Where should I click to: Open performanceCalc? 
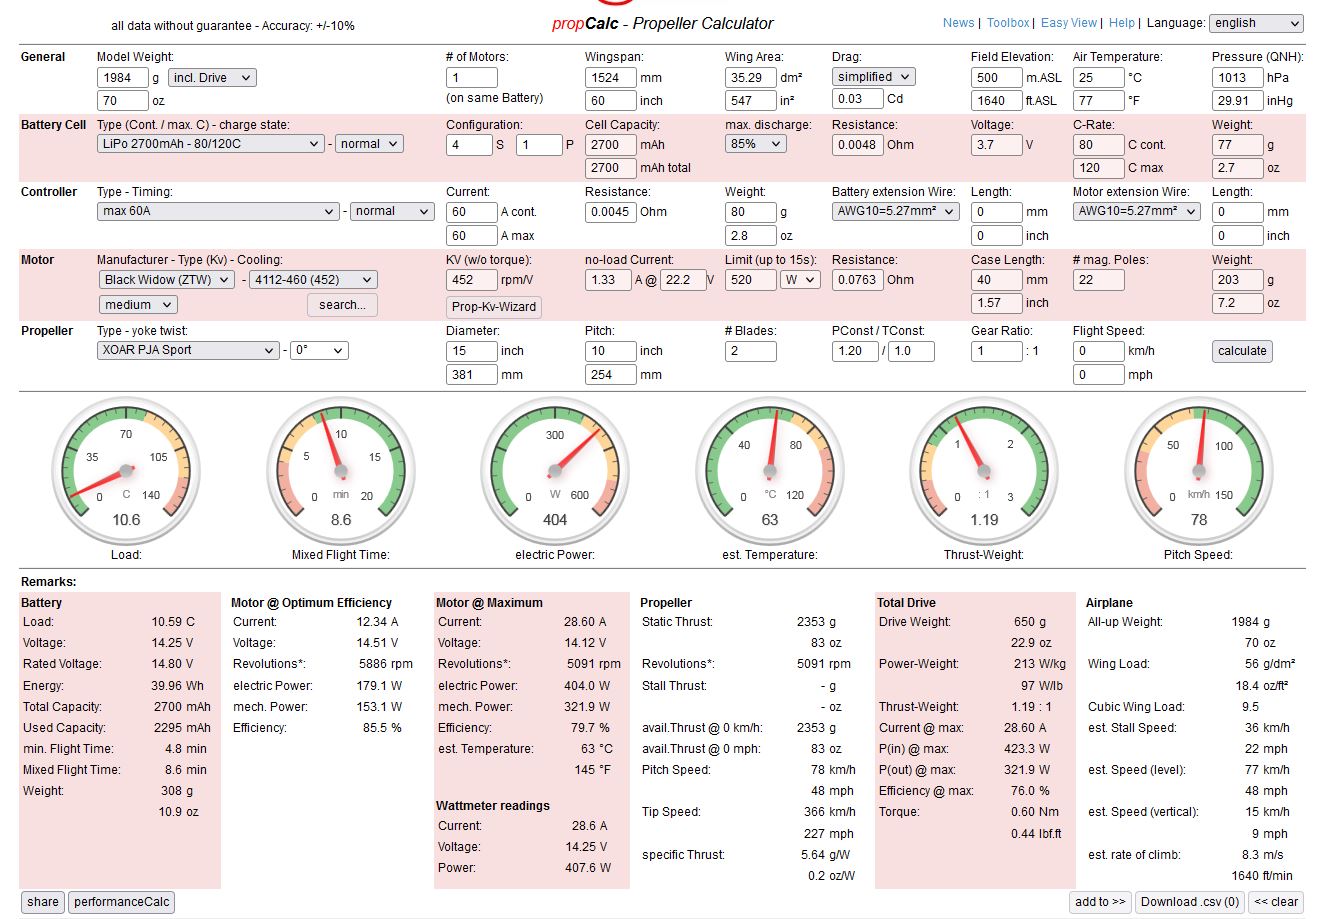click(122, 902)
